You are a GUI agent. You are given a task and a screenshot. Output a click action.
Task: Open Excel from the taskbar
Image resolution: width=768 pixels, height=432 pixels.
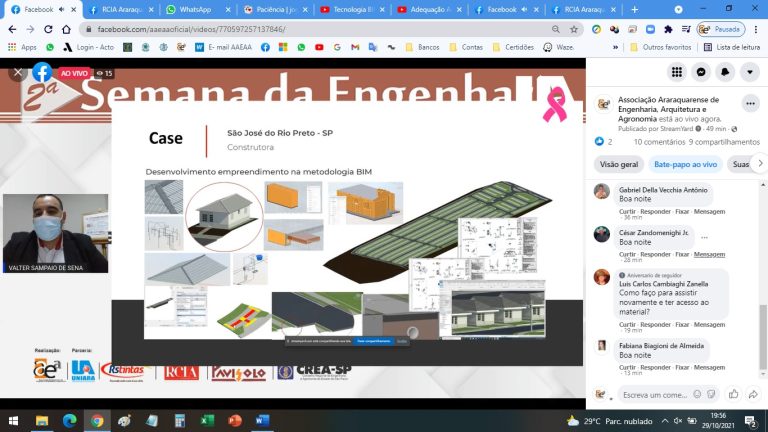pos(207,421)
